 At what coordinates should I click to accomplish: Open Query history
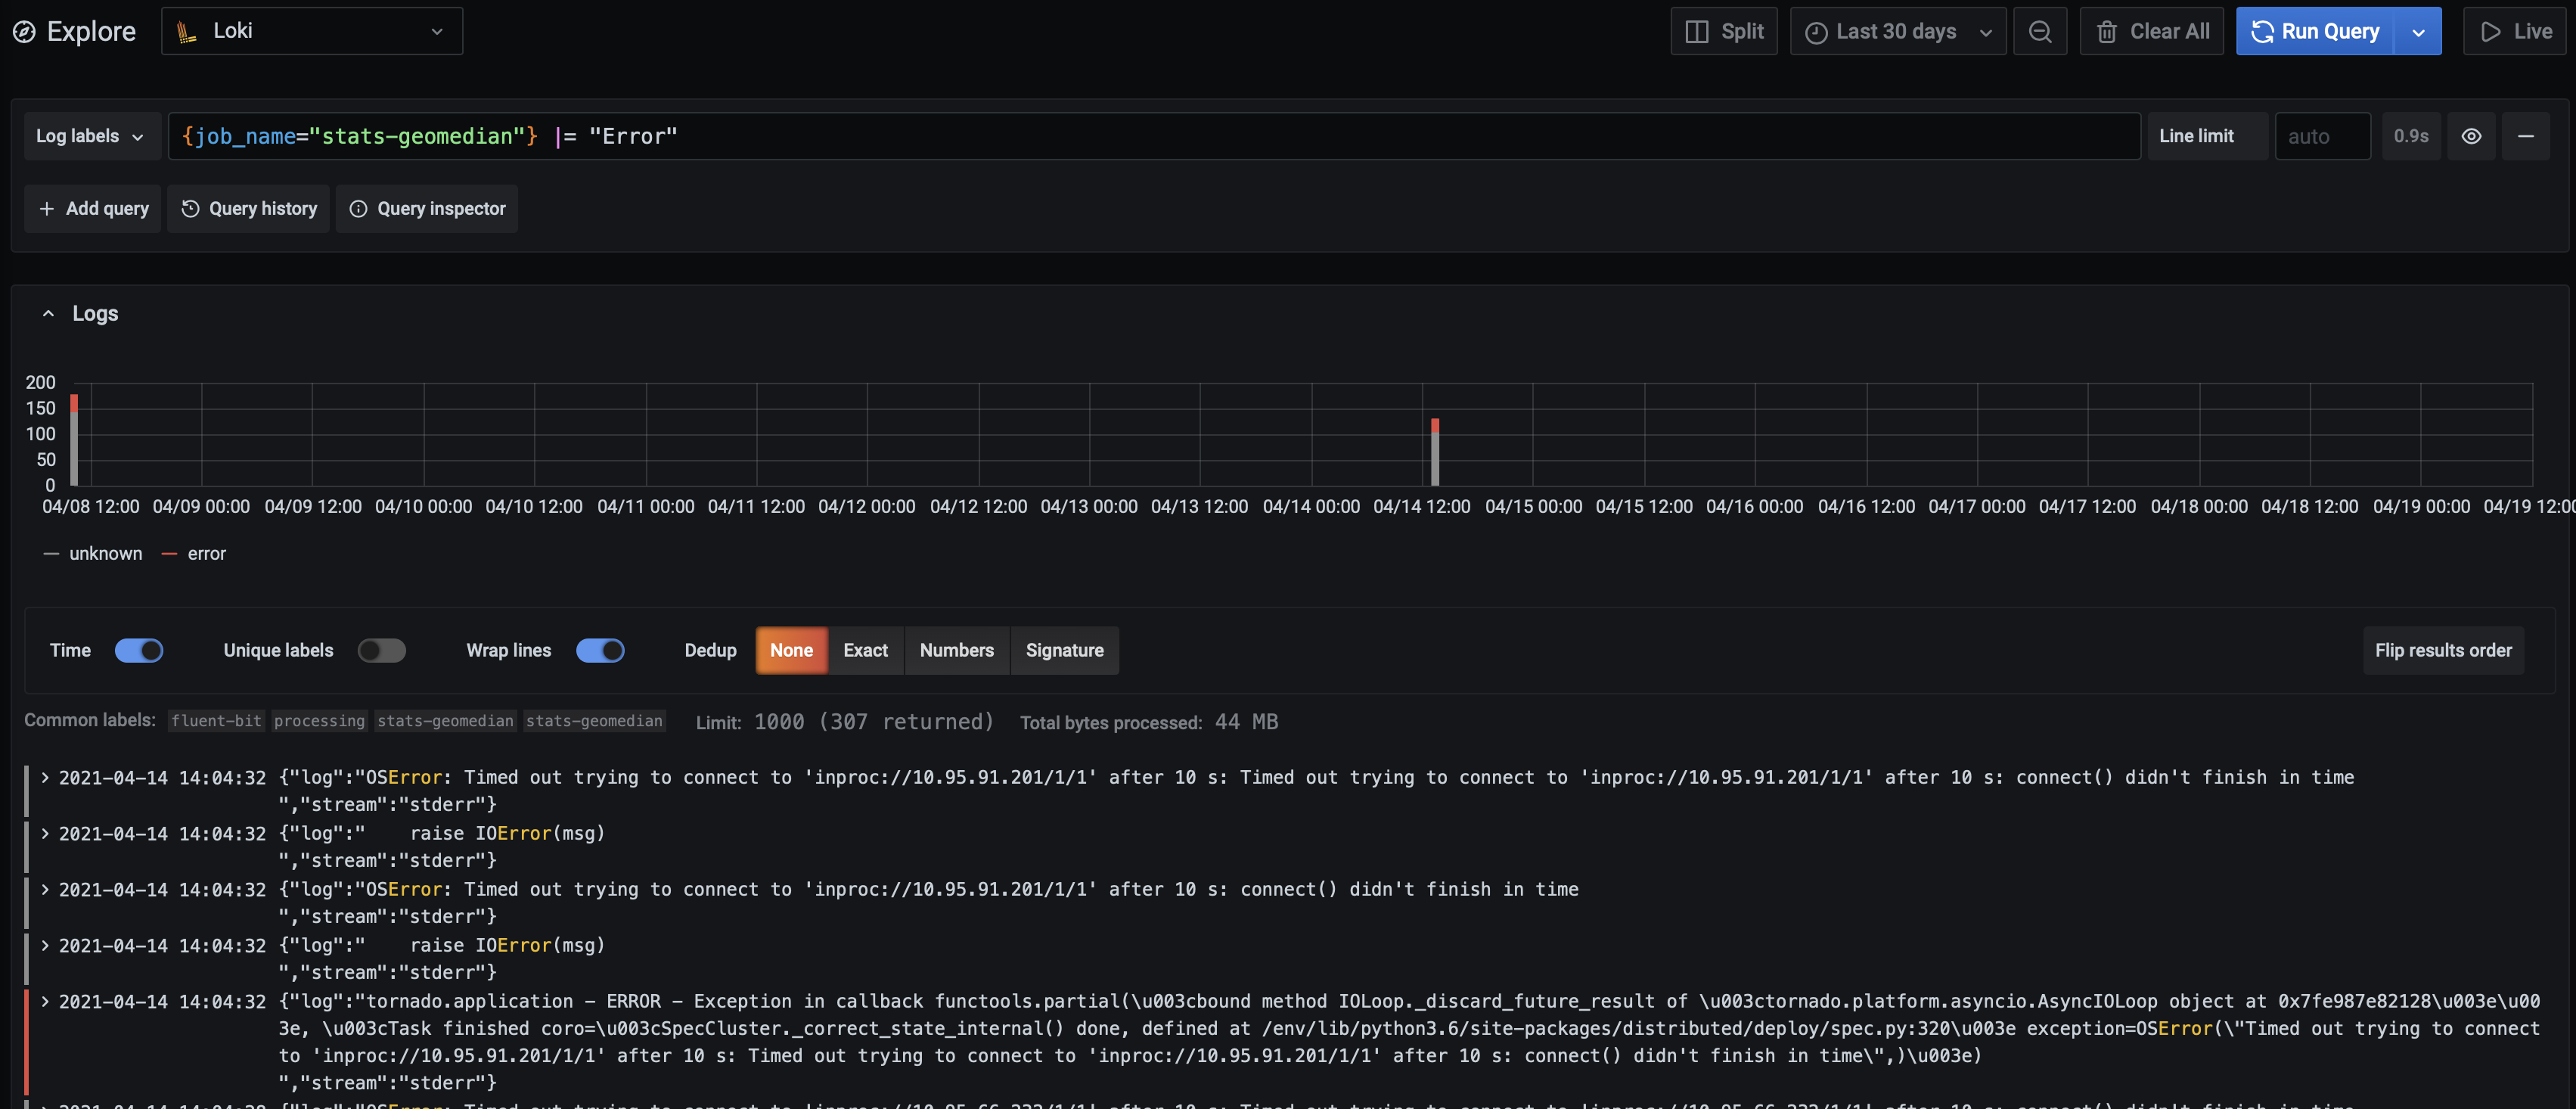tap(248, 209)
